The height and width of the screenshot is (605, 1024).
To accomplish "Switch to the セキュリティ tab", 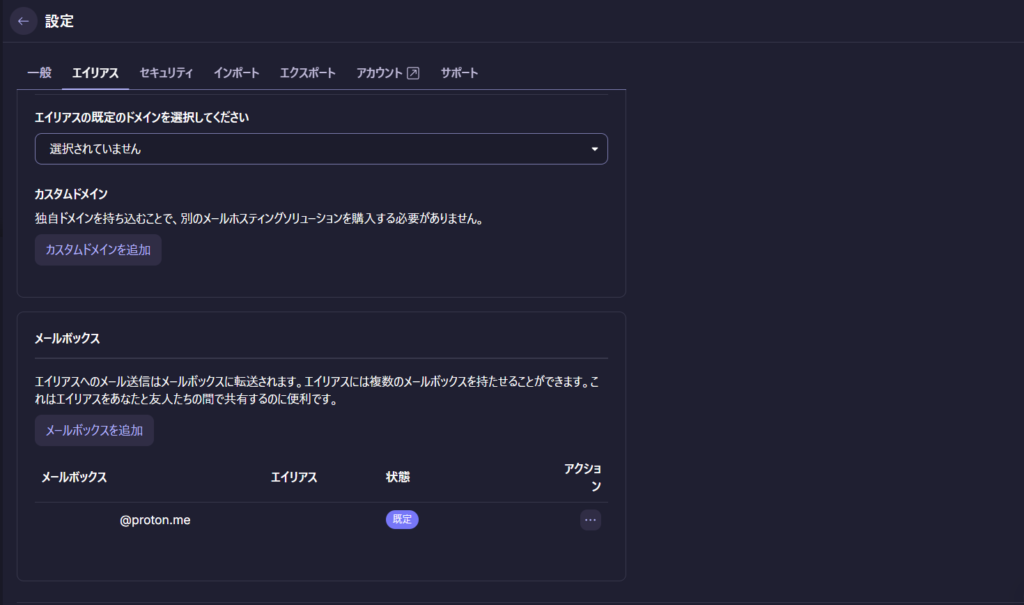I will pos(166,73).
